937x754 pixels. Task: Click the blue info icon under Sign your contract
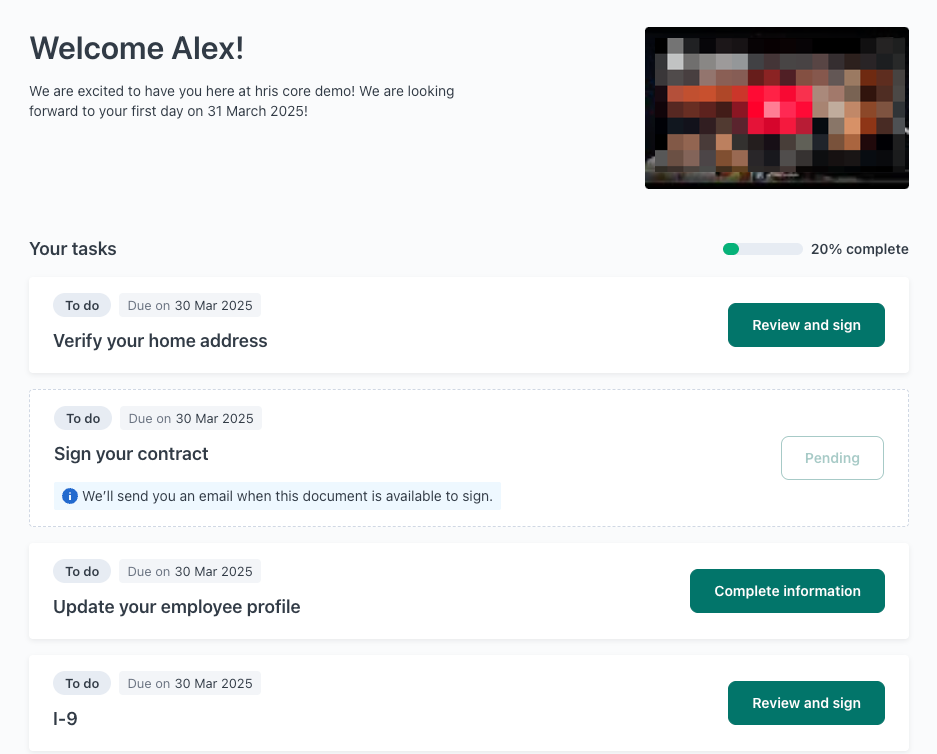click(x=70, y=496)
